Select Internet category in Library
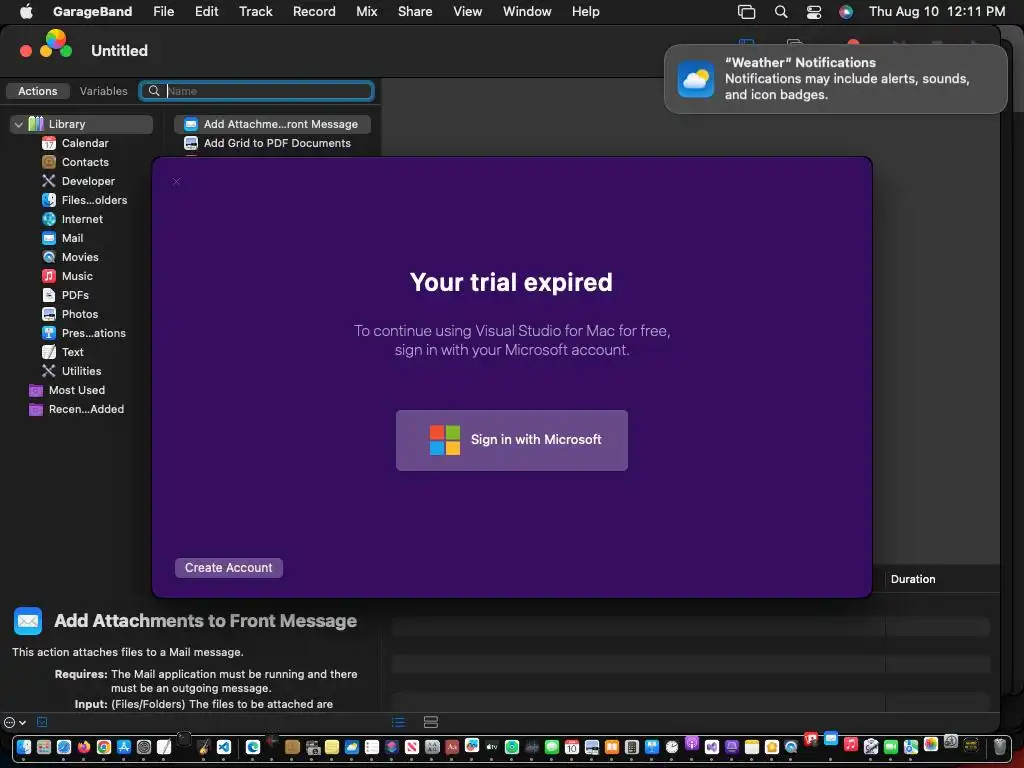This screenshot has width=1024, height=768. [82, 219]
